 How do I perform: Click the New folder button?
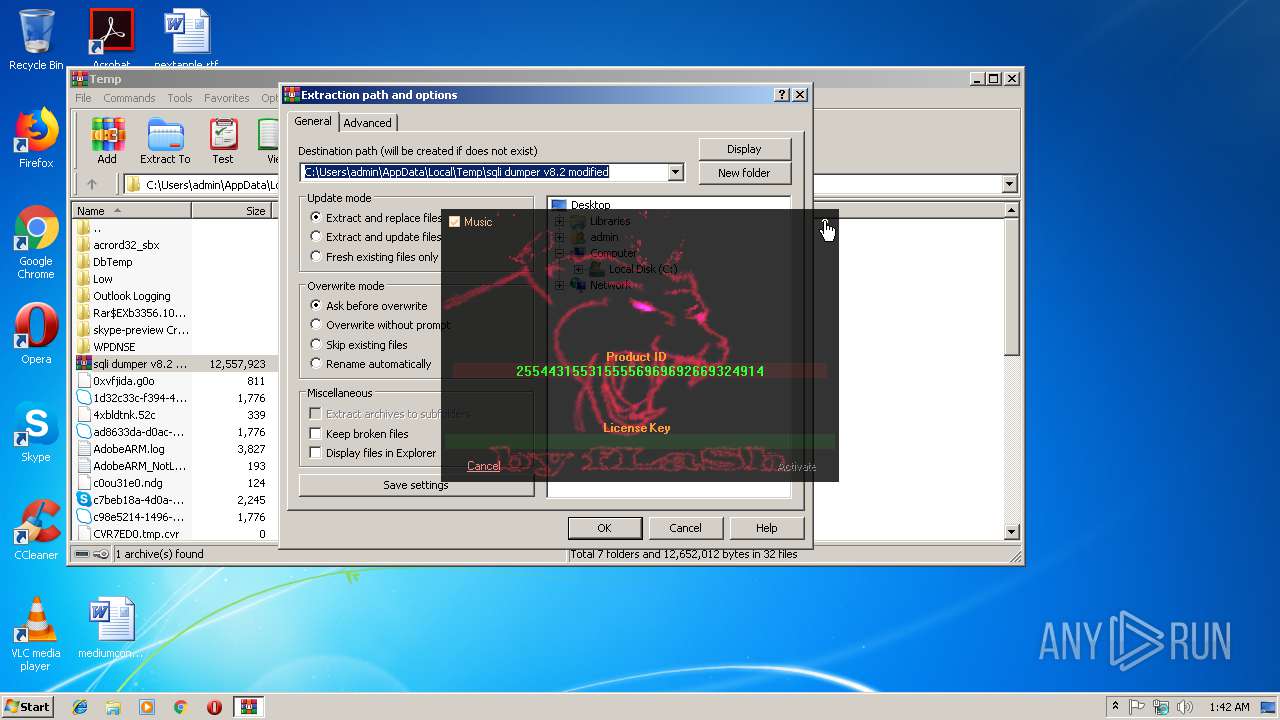pyautogui.click(x=744, y=173)
